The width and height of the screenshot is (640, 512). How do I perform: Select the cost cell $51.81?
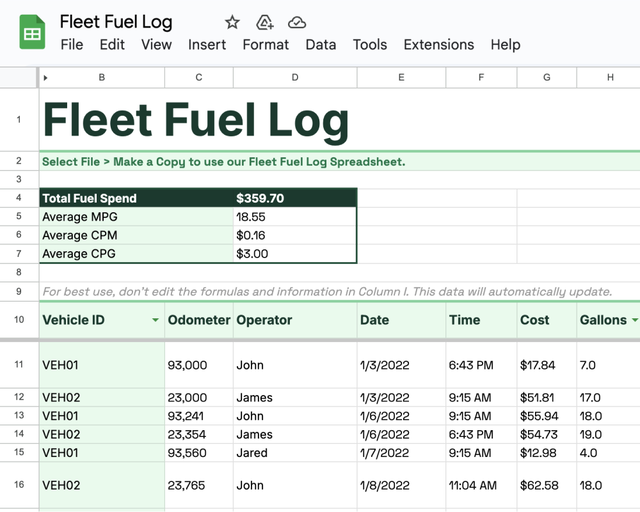pos(547,397)
